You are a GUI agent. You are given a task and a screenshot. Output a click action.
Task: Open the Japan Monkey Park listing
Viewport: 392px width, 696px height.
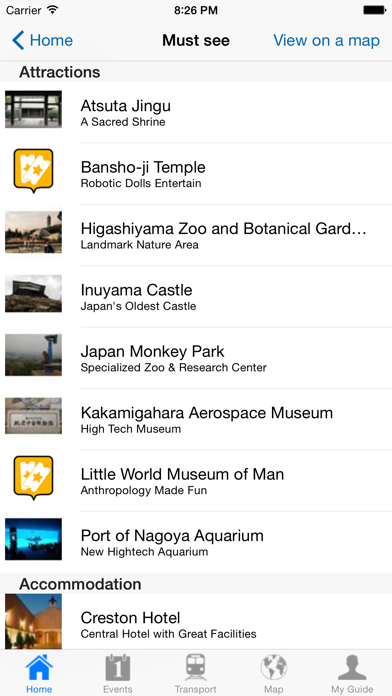pos(196,358)
